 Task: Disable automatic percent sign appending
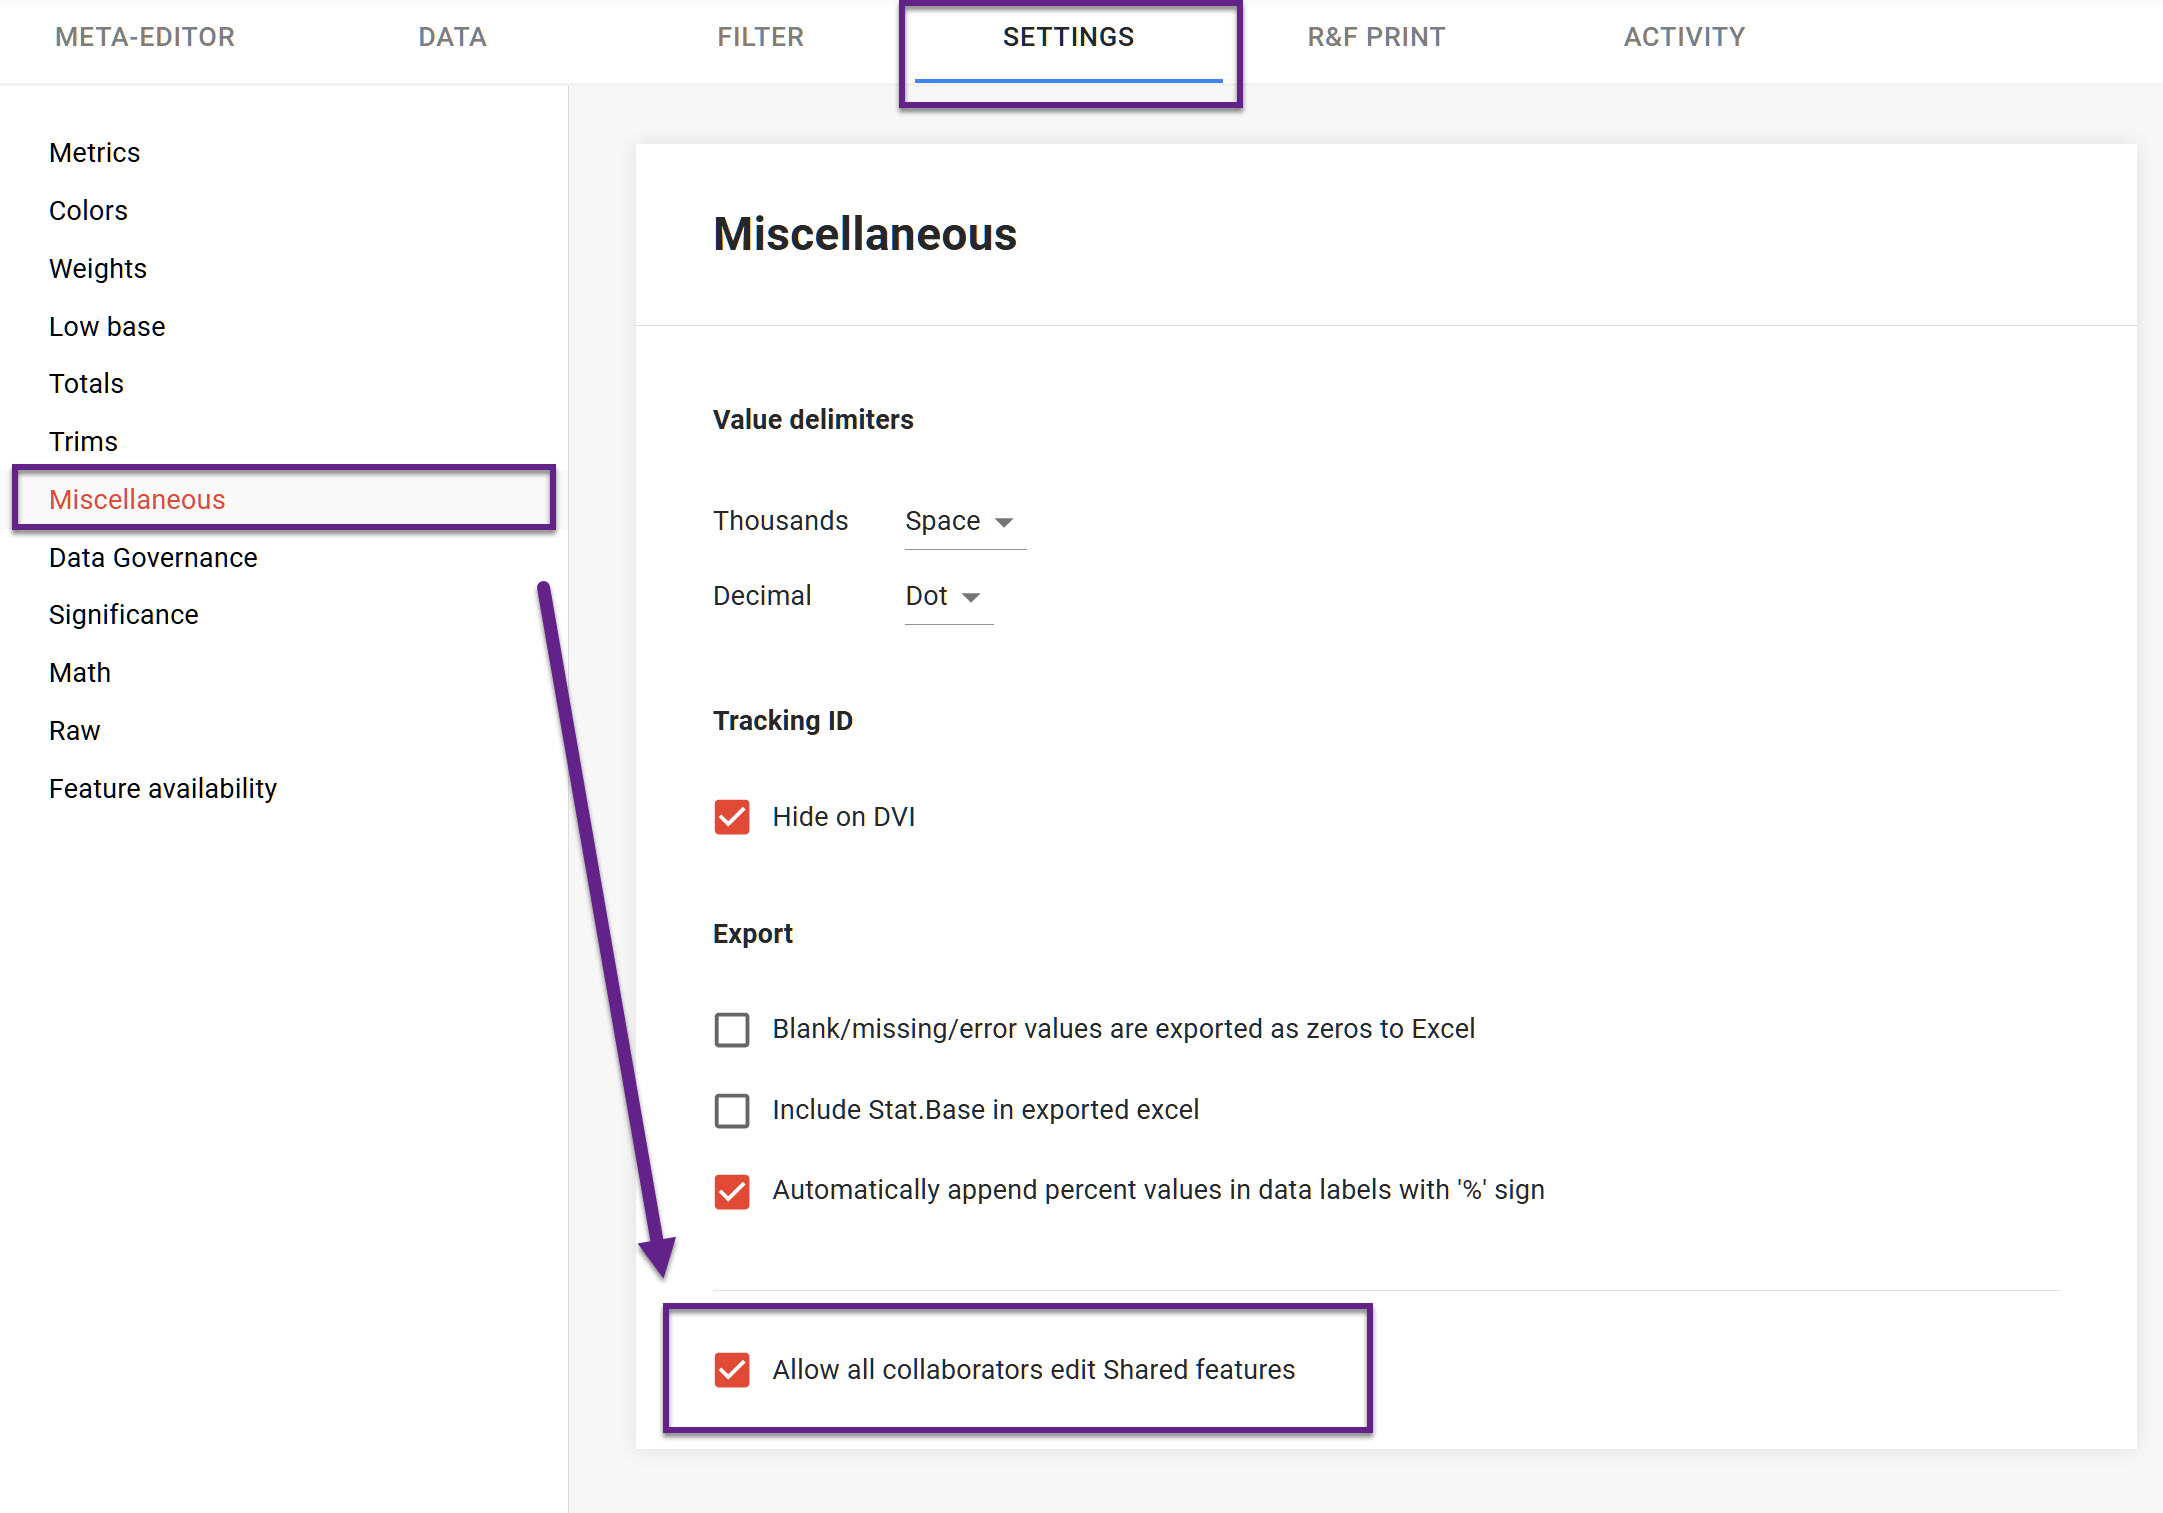732,1191
